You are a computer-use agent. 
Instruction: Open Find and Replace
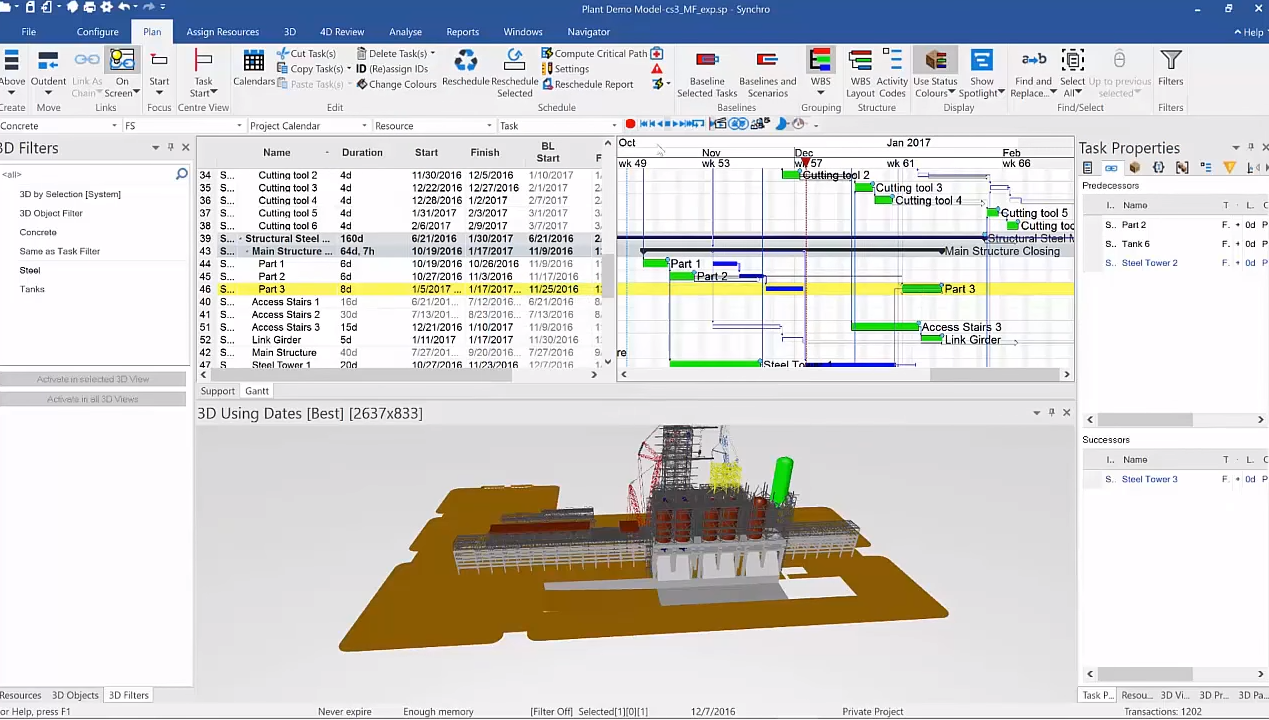click(1033, 74)
